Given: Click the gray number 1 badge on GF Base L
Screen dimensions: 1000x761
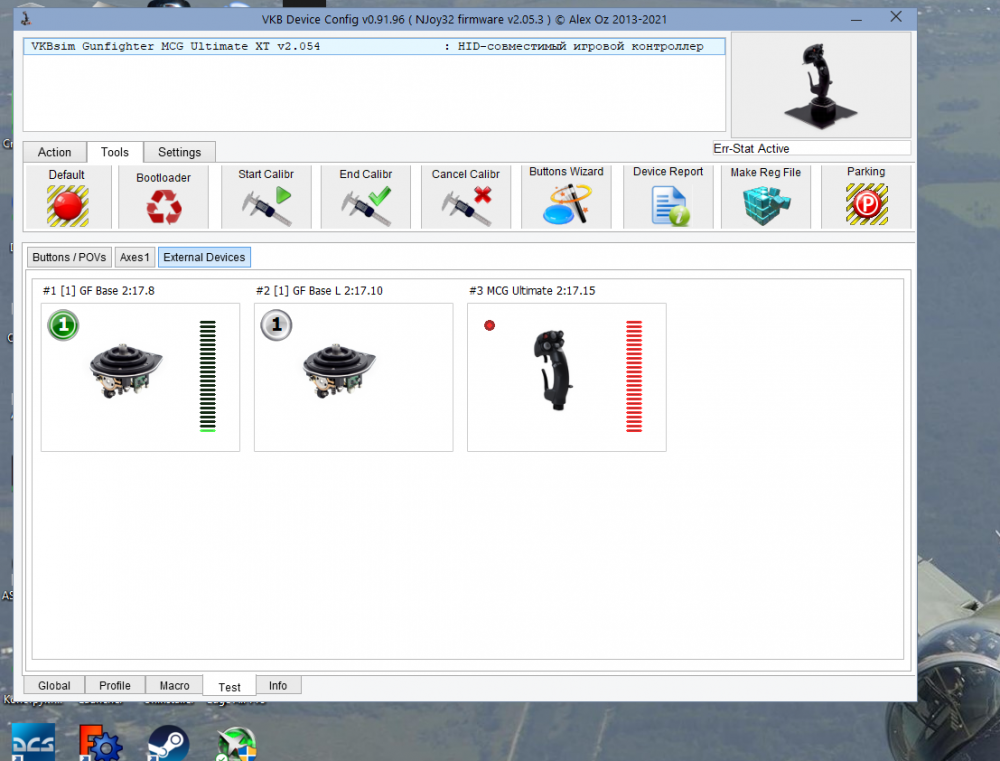Looking at the screenshot, I should (276, 325).
